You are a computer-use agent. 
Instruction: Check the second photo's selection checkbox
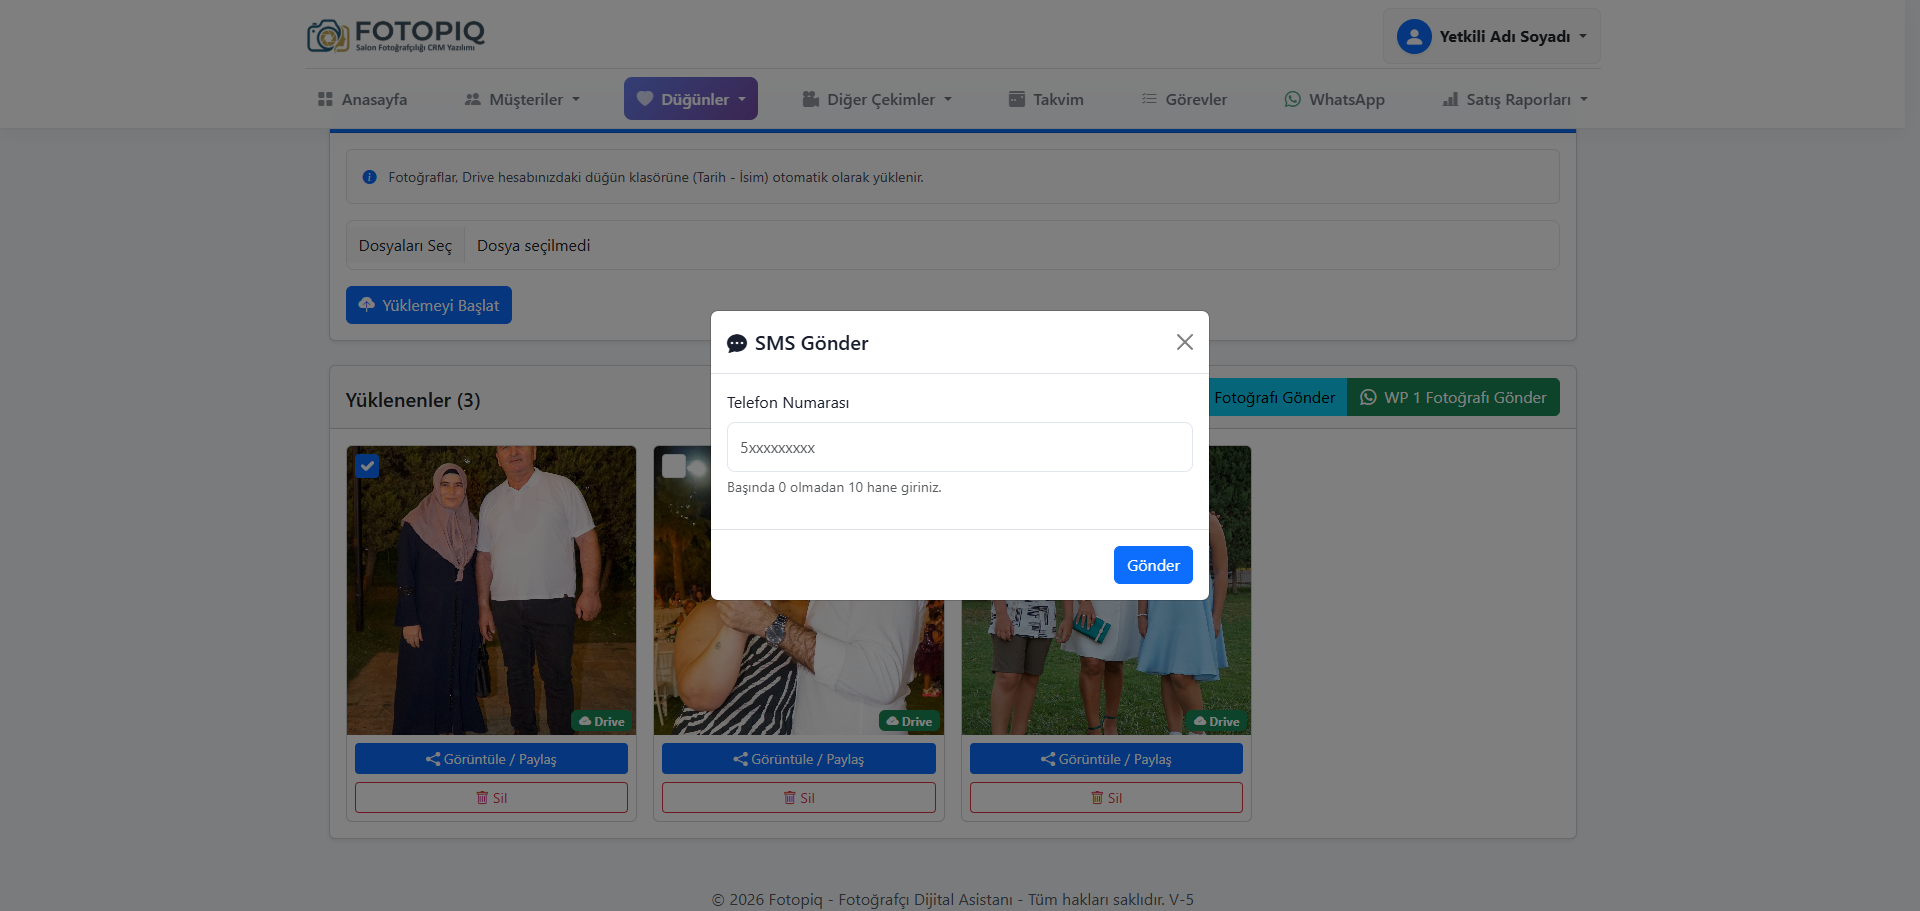pyautogui.click(x=674, y=466)
